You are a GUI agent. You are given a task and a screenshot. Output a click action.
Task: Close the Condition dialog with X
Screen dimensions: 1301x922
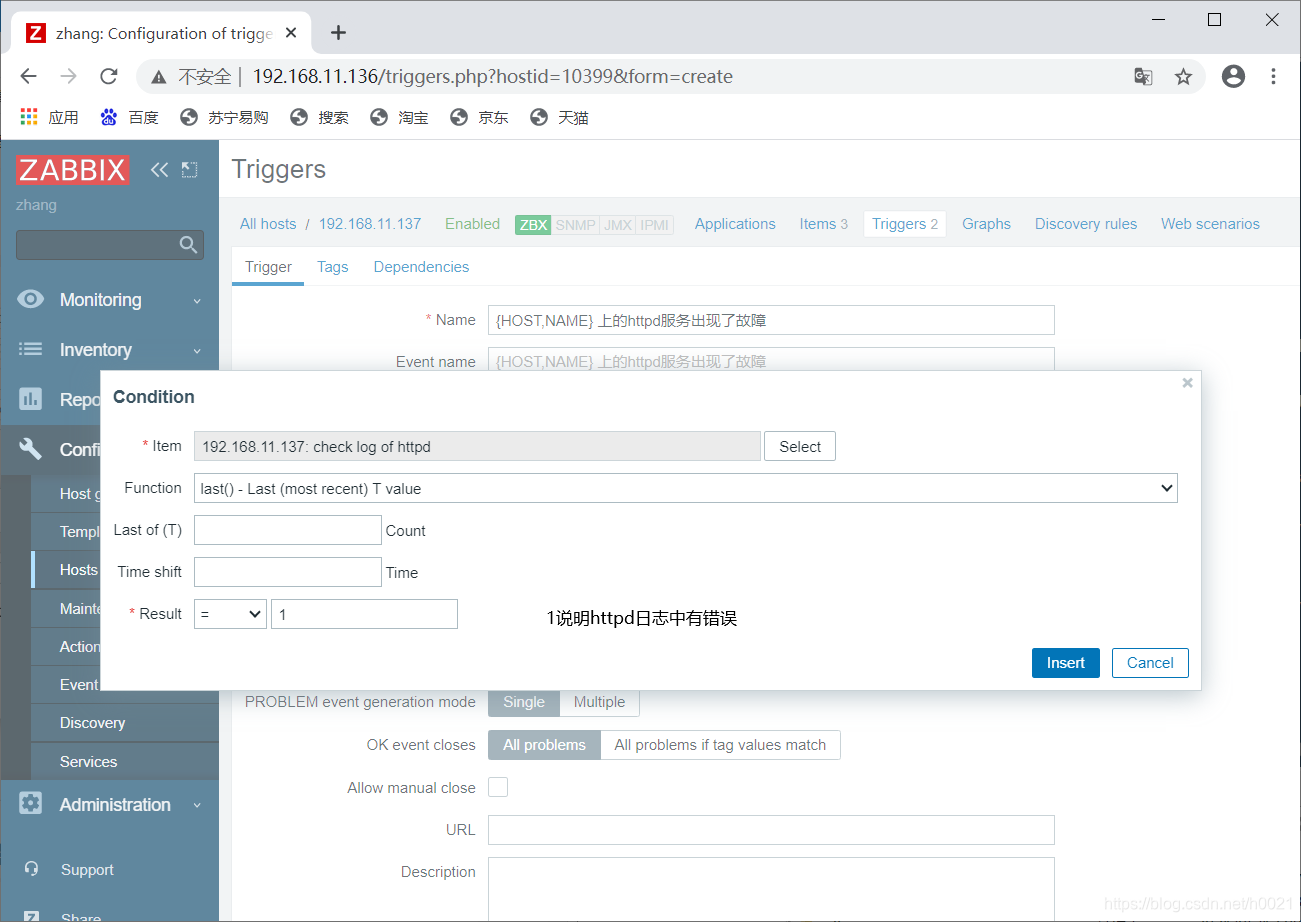pyautogui.click(x=1187, y=383)
